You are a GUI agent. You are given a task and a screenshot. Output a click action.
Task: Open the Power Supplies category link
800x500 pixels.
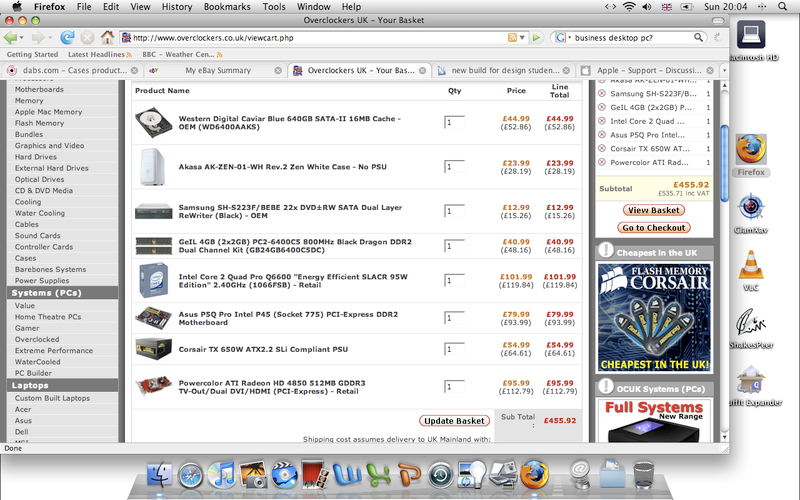(x=42, y=280)
